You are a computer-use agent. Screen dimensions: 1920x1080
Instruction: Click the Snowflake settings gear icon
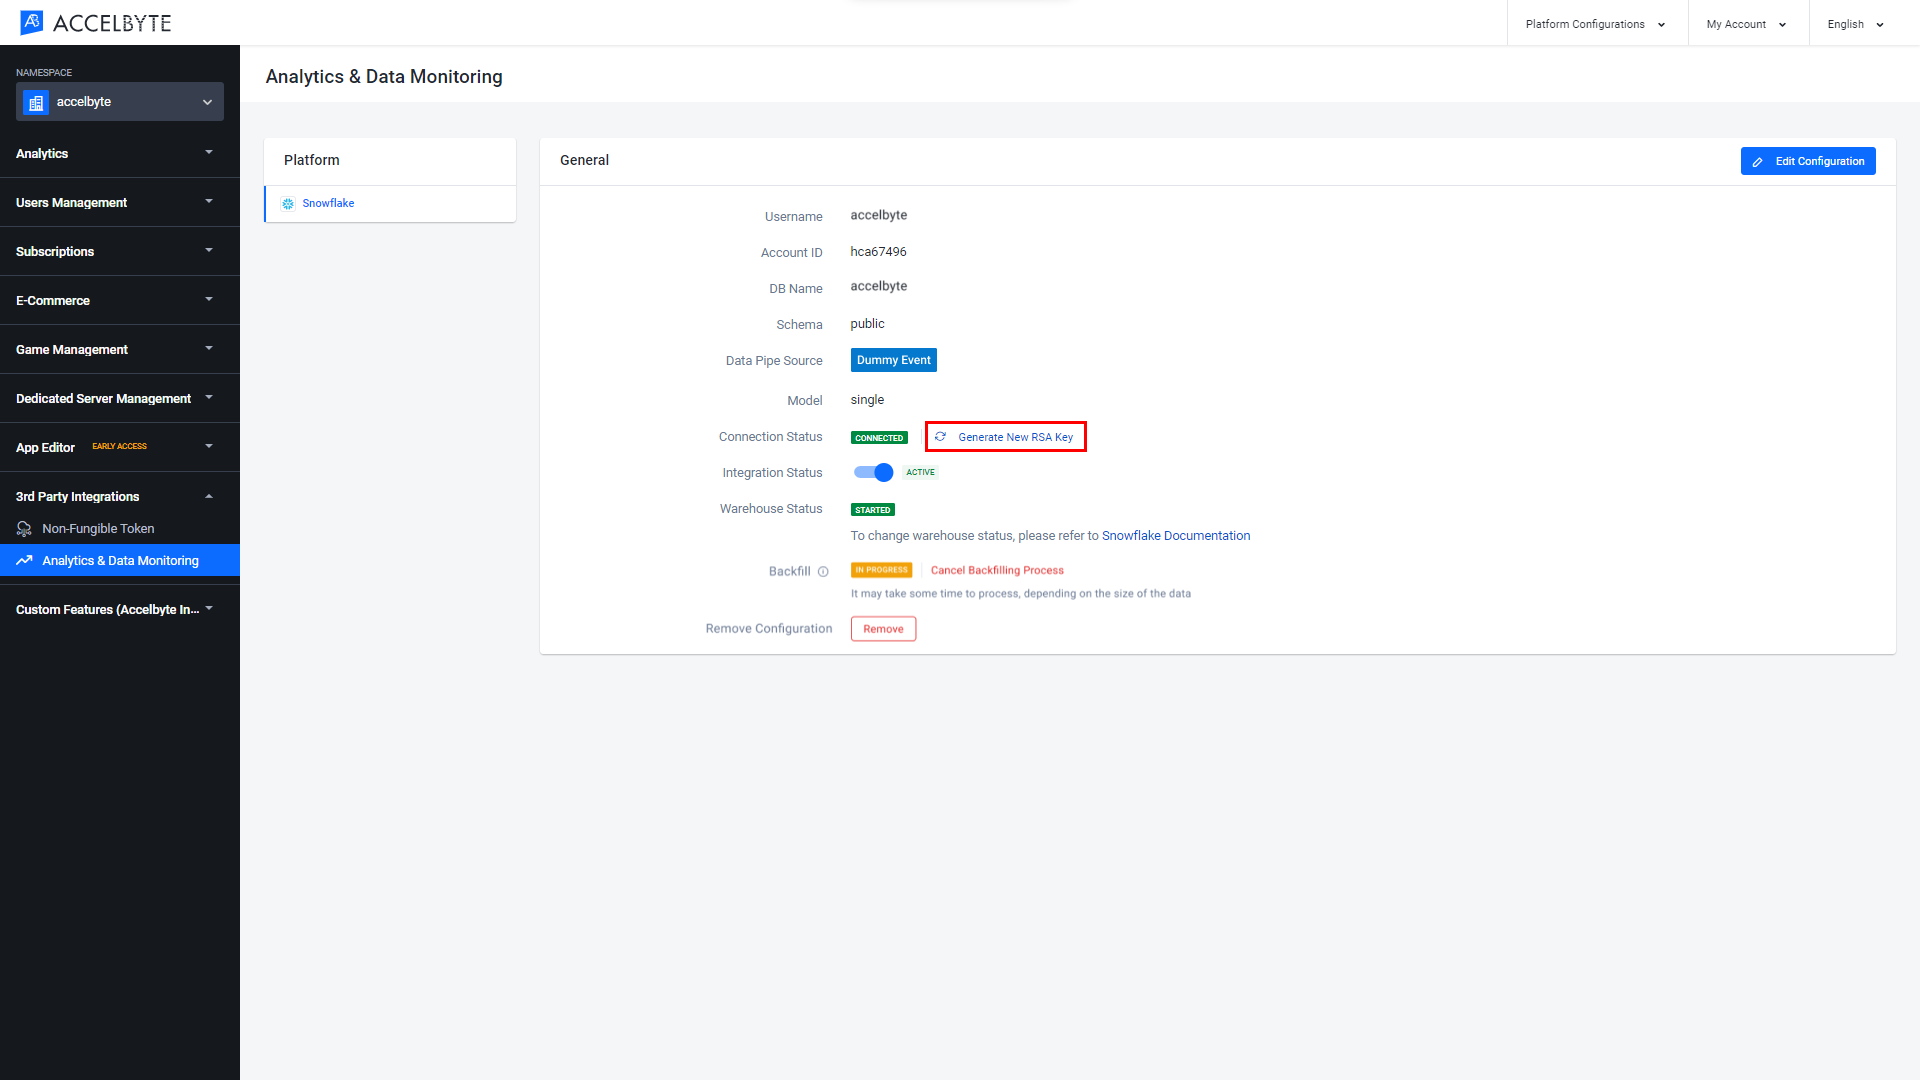[x=289, y=203]
